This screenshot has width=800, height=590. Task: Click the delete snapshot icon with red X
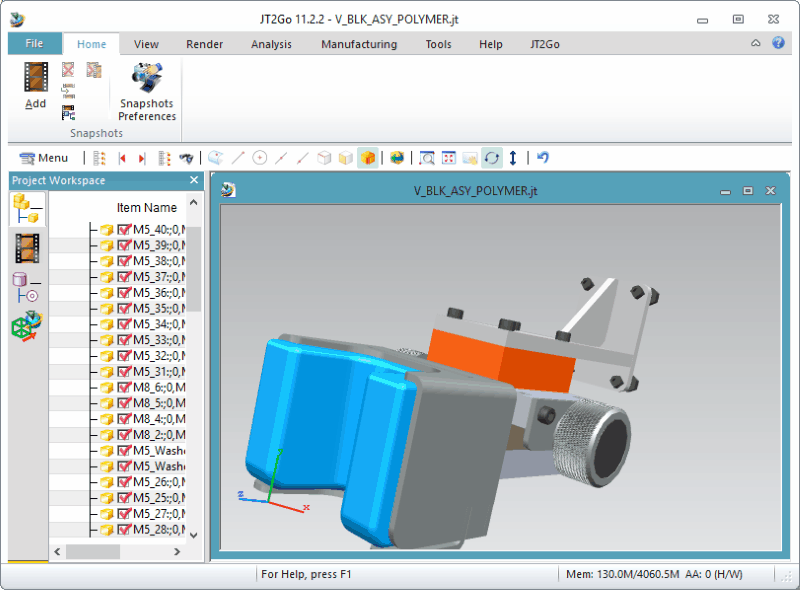[68, 69]
